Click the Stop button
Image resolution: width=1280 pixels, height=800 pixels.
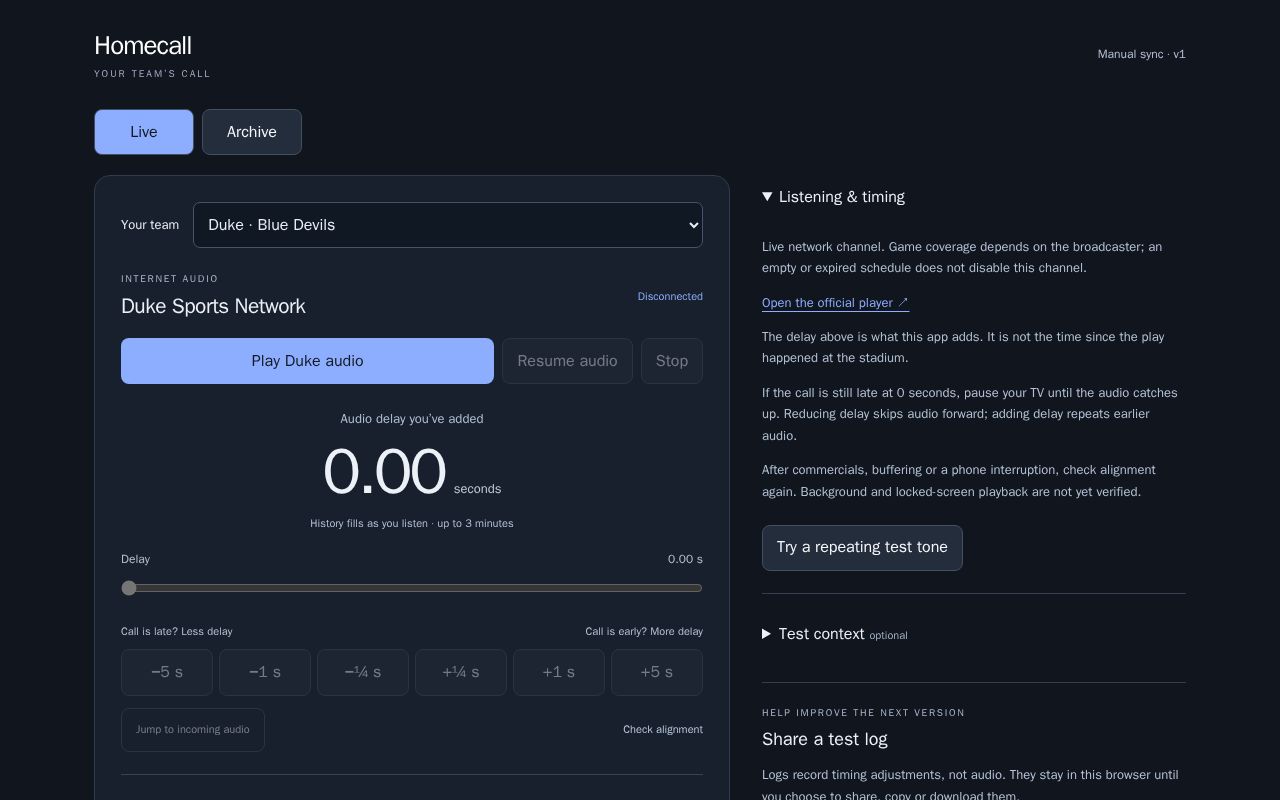[x=672, y=361]
